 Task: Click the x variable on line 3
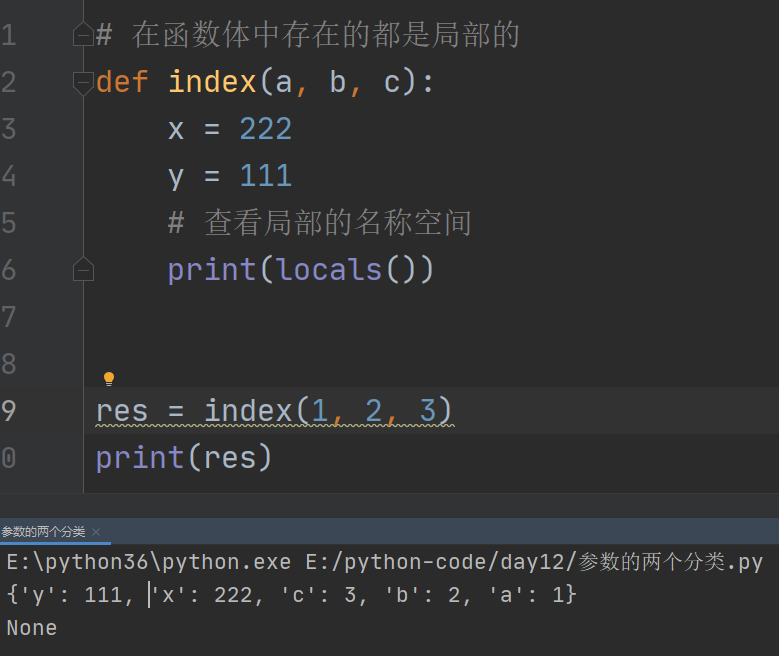[176, 130]
